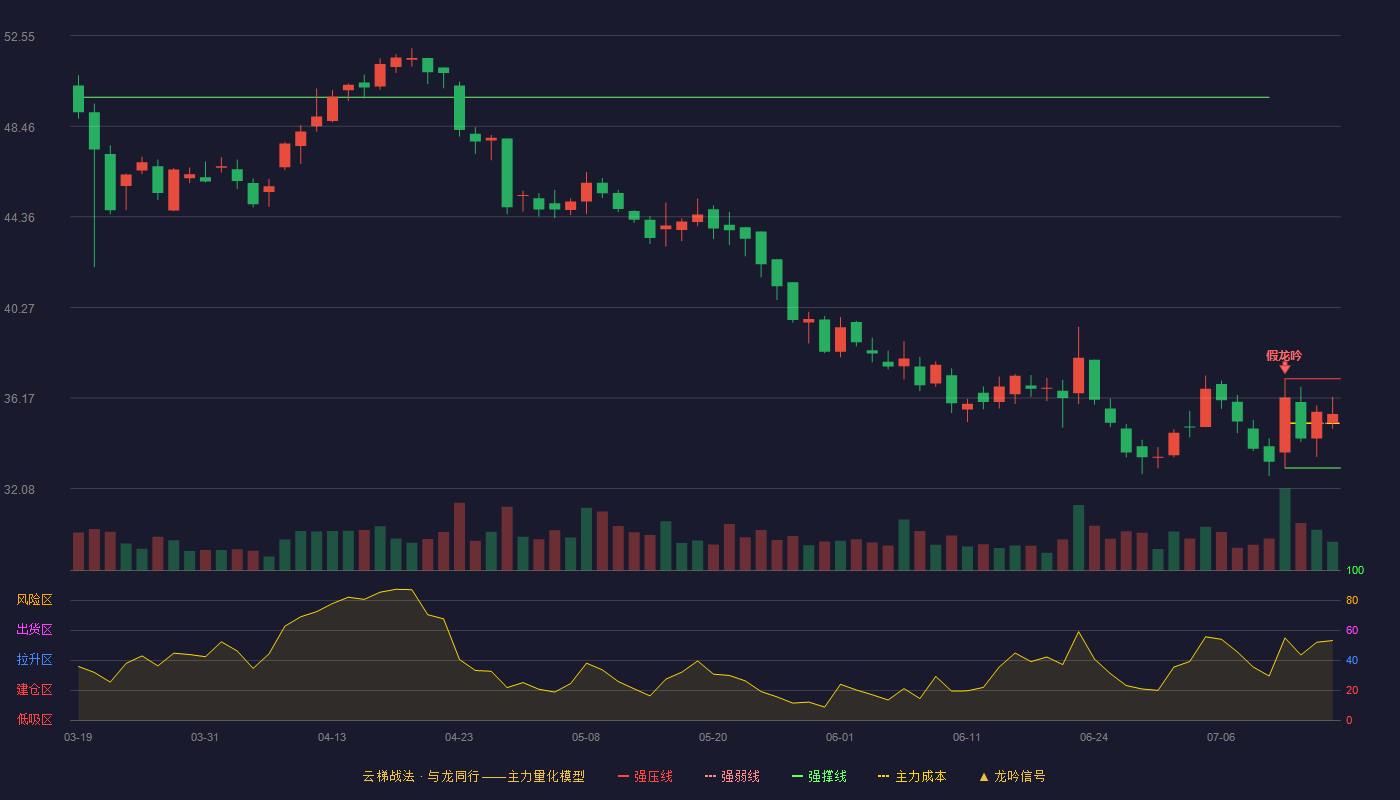Click the red 强压线 legend line symbol

pyautogui.click(x=623, y=776)
